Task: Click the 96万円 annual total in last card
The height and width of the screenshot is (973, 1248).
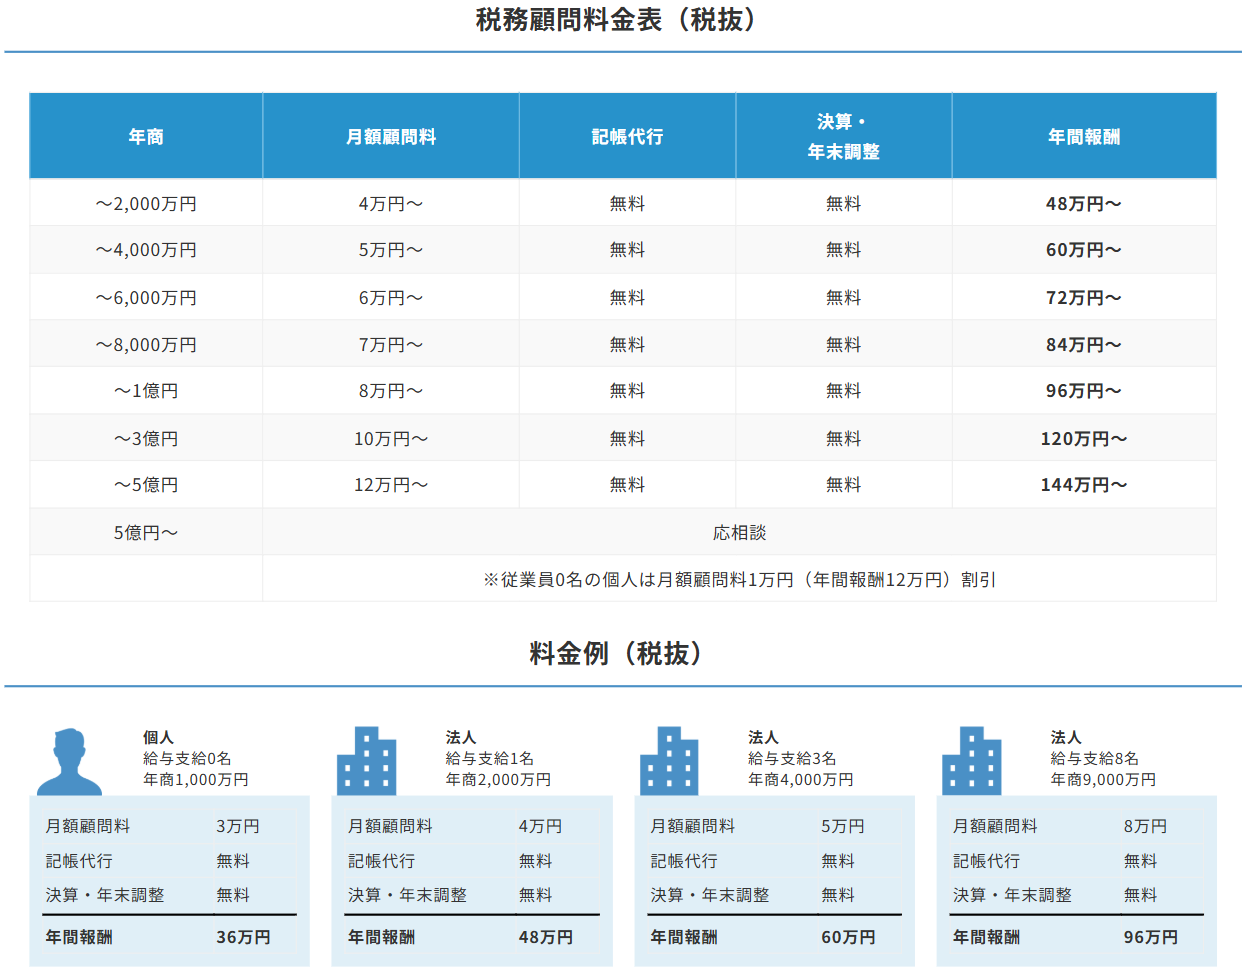Action: coord(1151,937)
